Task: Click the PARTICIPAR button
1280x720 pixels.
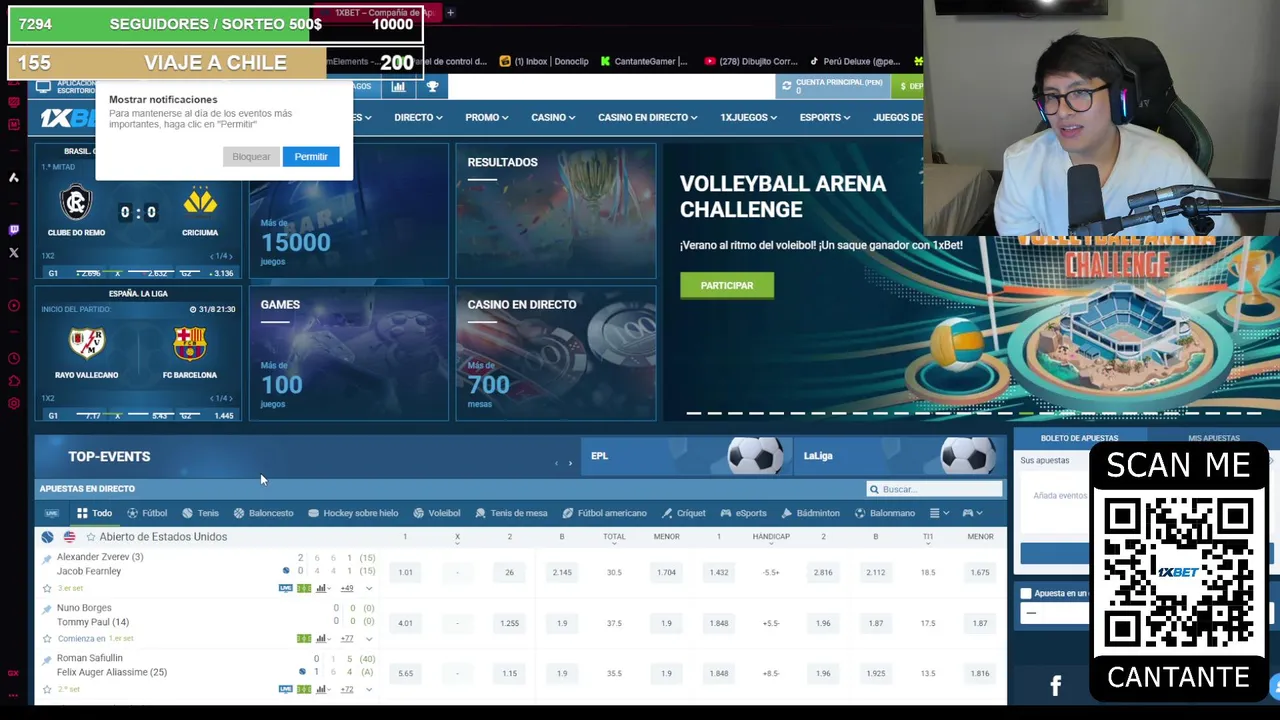Action: (x=727, y=286)
